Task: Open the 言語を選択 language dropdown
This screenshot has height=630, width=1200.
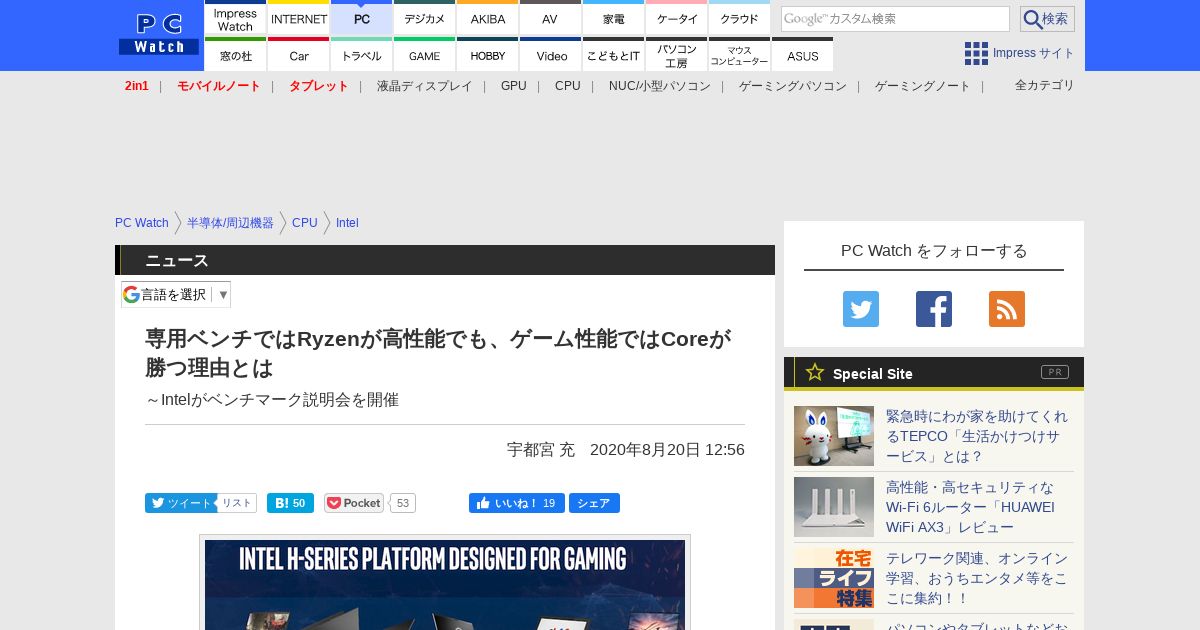Action: point(176,294)
